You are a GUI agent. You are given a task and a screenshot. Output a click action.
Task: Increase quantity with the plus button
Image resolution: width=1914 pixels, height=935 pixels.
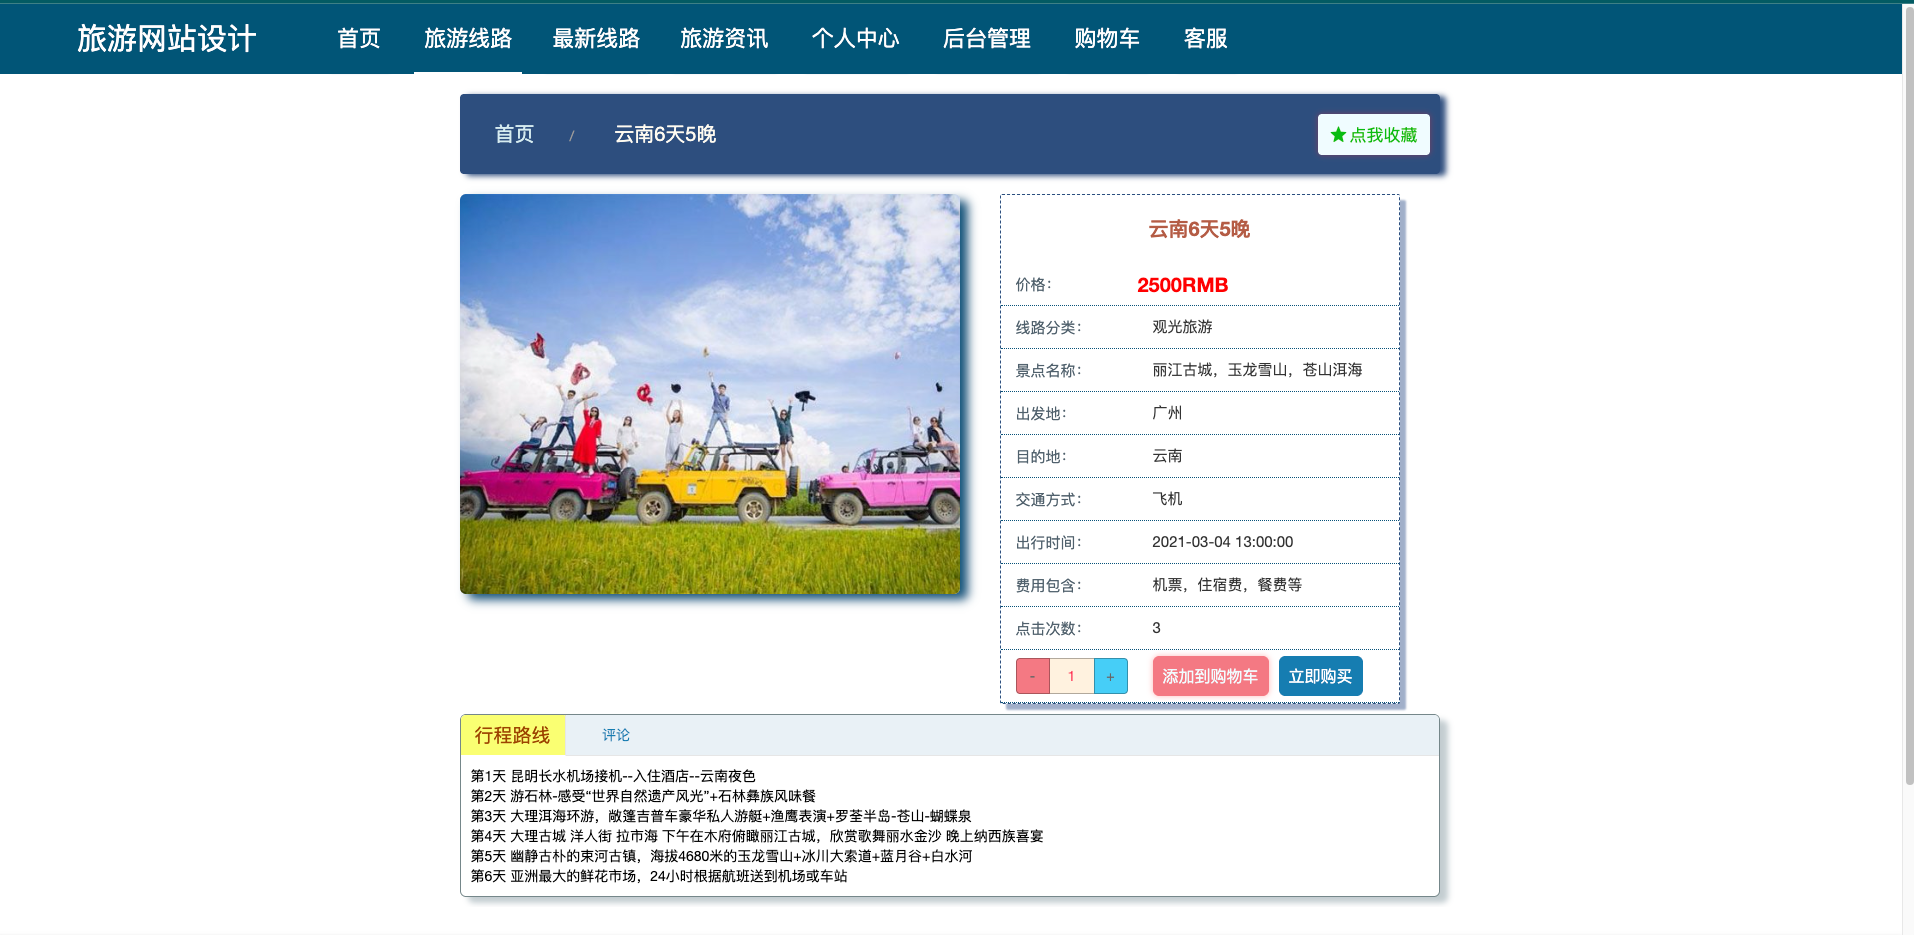pyautogui.click(x=1111, y=677)
